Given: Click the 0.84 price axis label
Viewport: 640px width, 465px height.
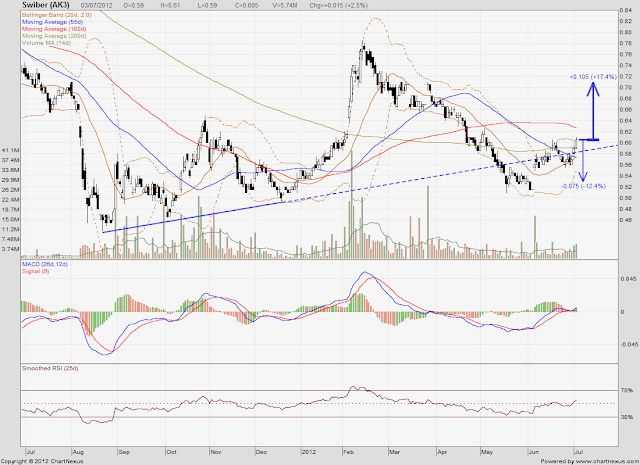Looking at the screenshot, I should point(626,10).
